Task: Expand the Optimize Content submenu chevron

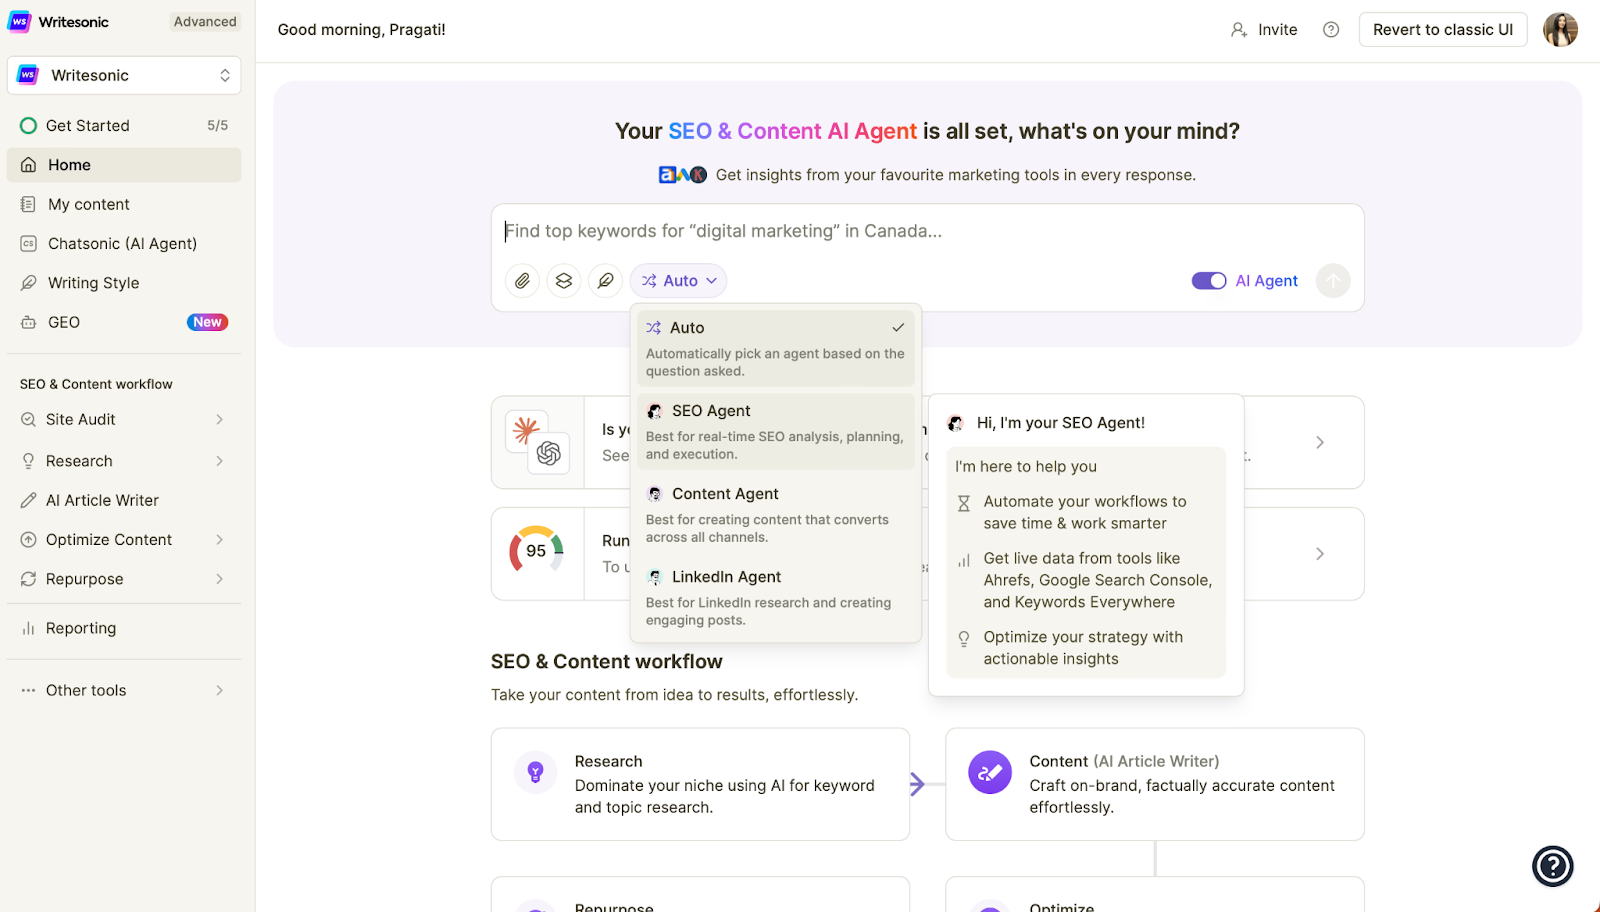Action: [220, 540]
